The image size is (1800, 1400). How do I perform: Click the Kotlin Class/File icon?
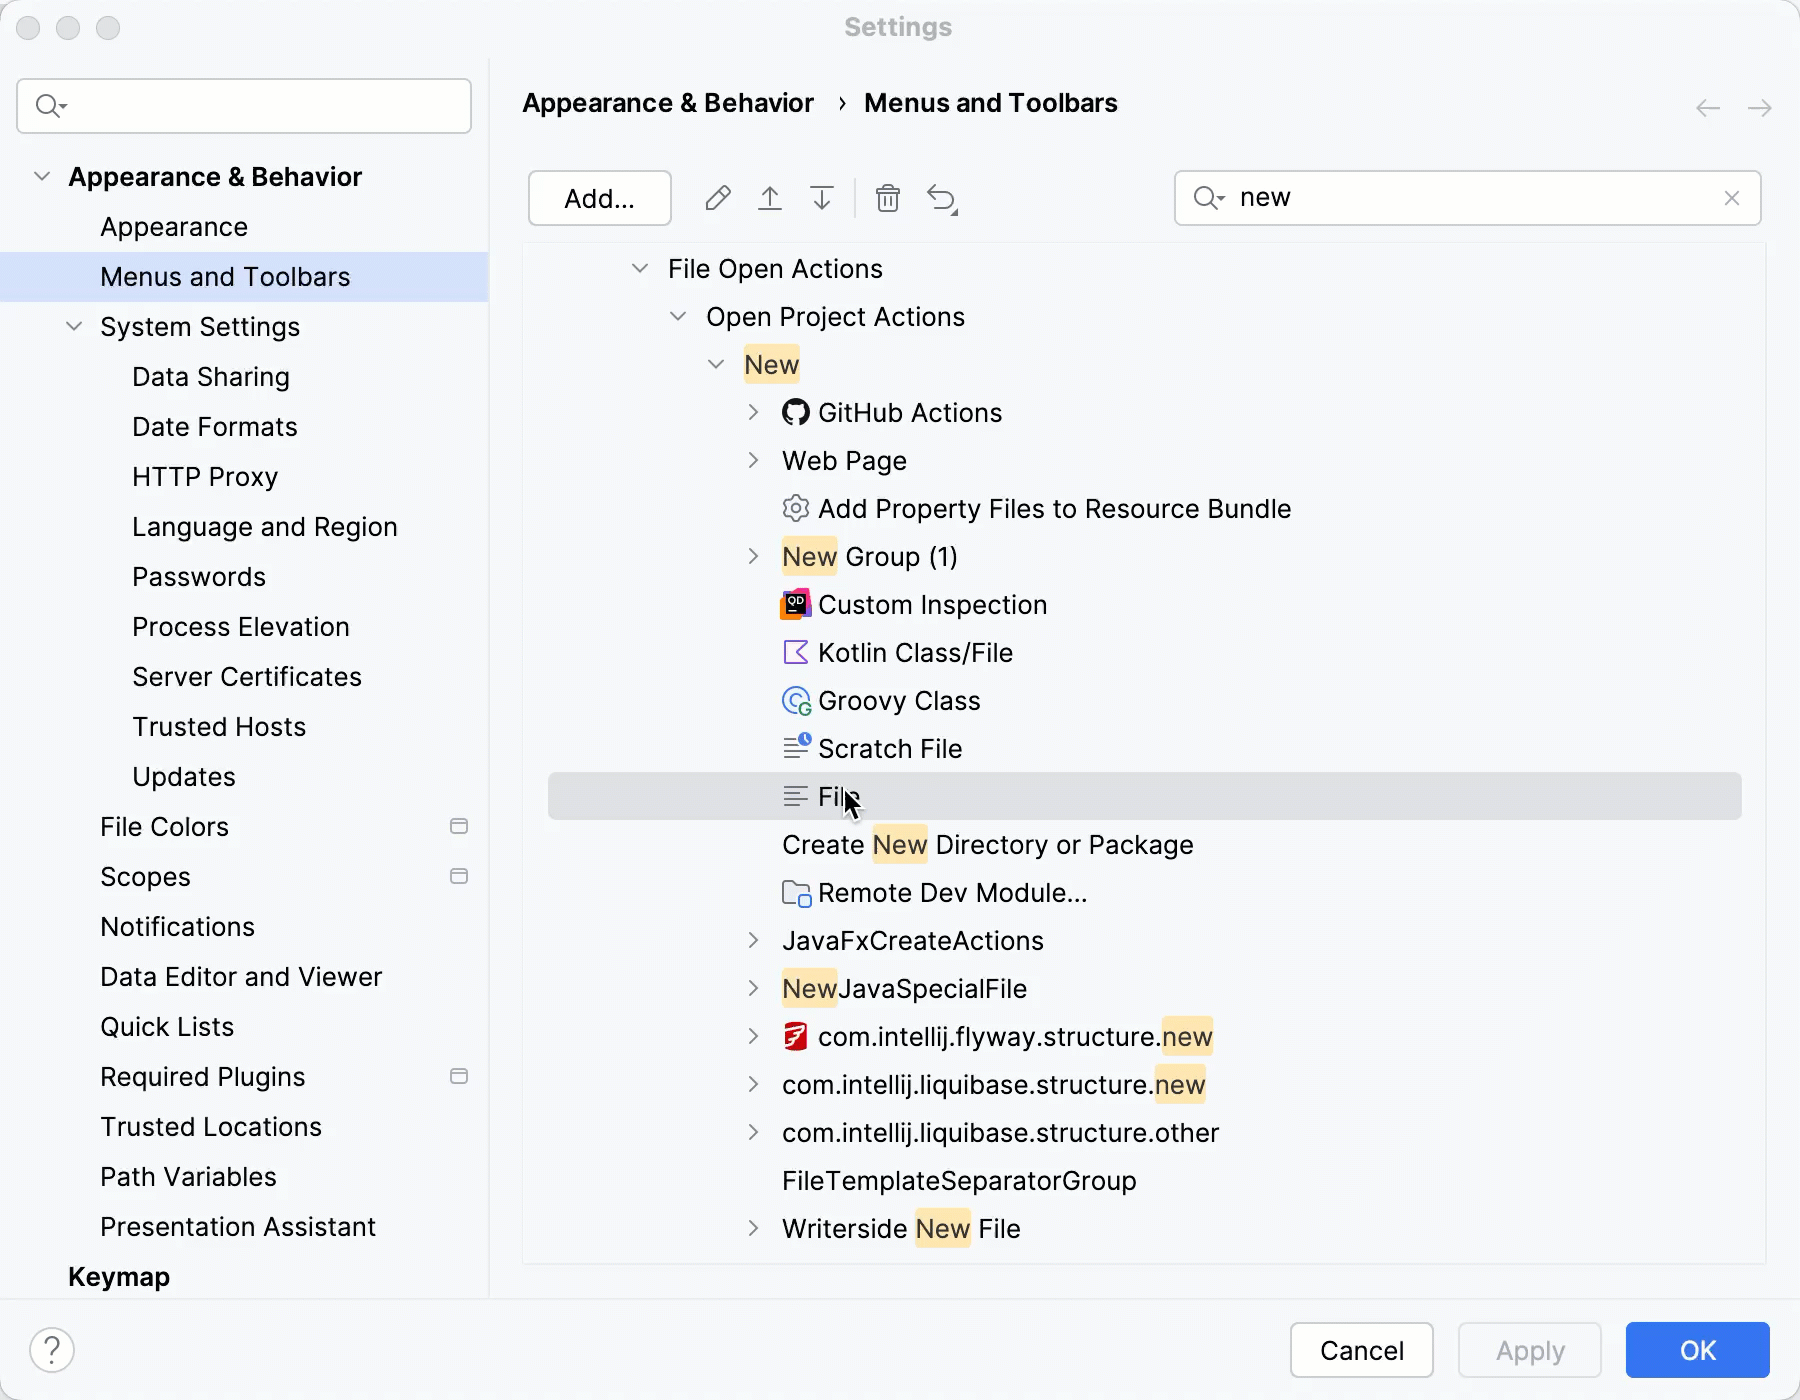point(795,652)
